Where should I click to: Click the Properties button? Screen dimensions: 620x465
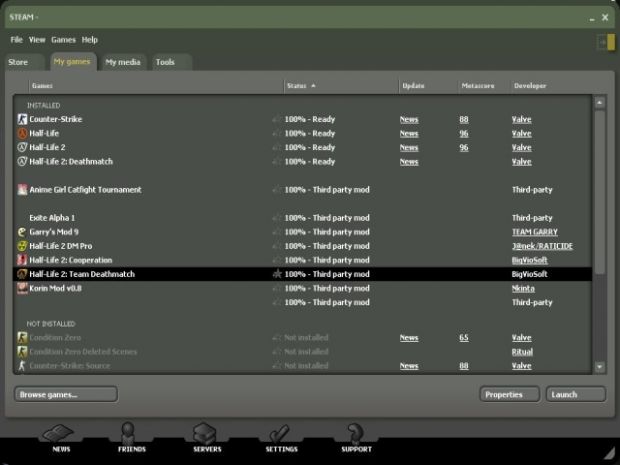coord(509,394)
